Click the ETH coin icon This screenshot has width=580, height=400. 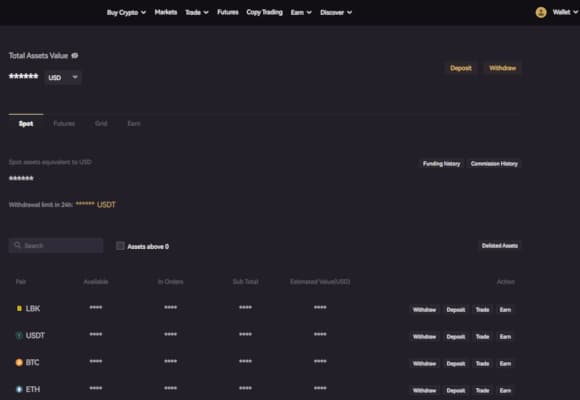19,389
